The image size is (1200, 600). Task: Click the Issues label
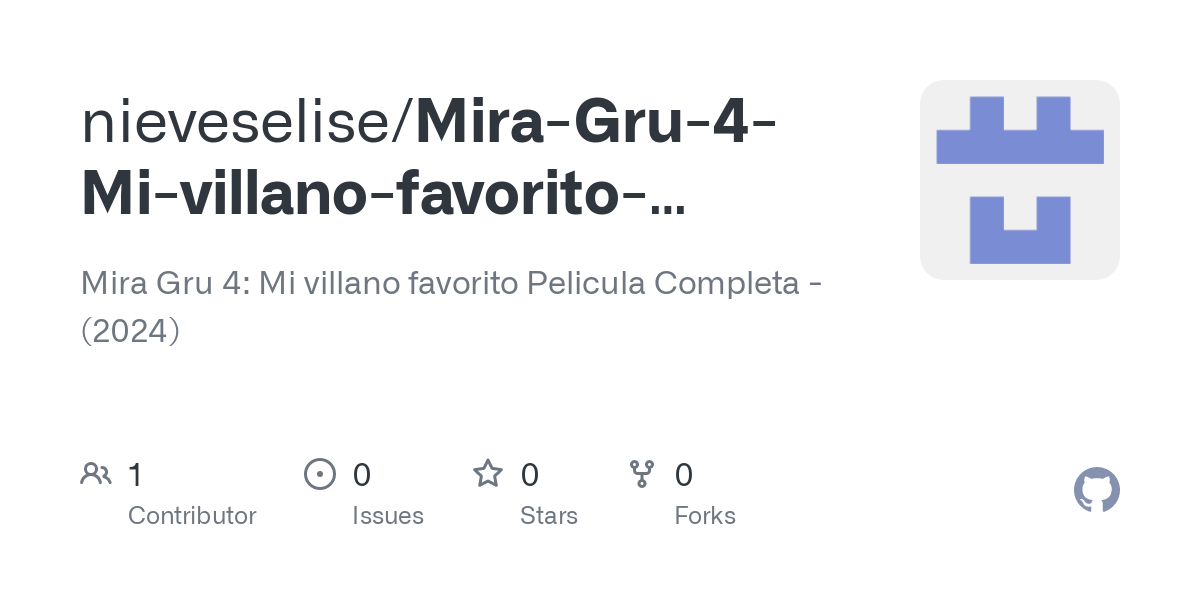coord(388,516)
